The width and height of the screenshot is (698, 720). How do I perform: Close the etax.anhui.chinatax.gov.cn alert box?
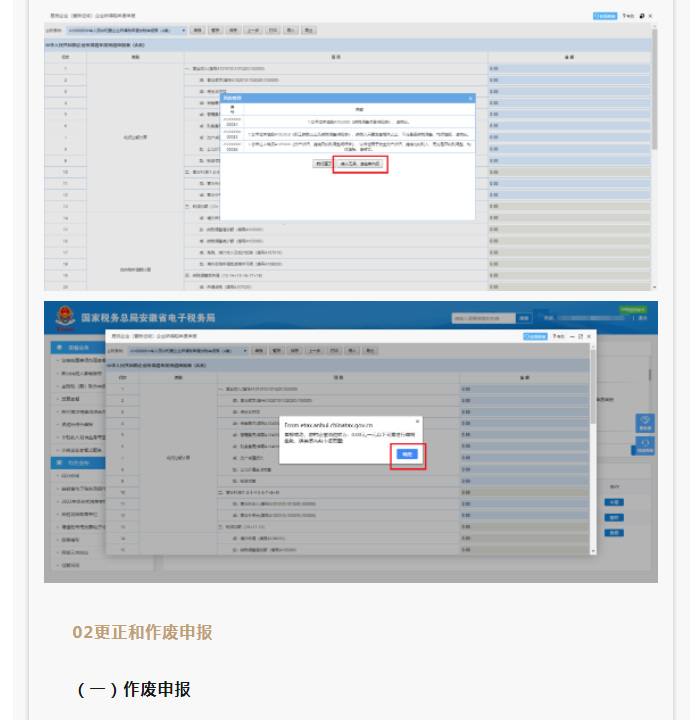(417, 421)
